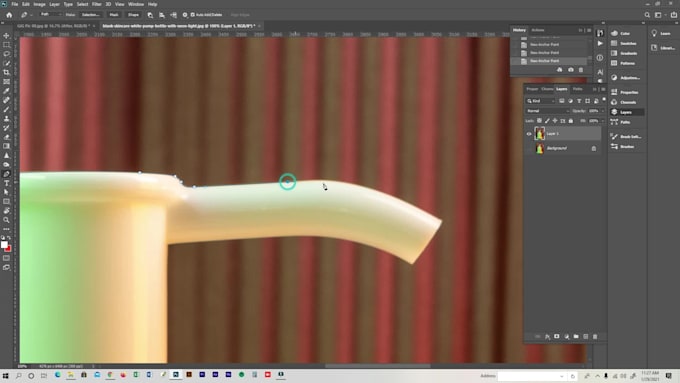Viewport: 680px width, 383px height.
Task: Open the File menu
Action: click(x=15, y=4)
